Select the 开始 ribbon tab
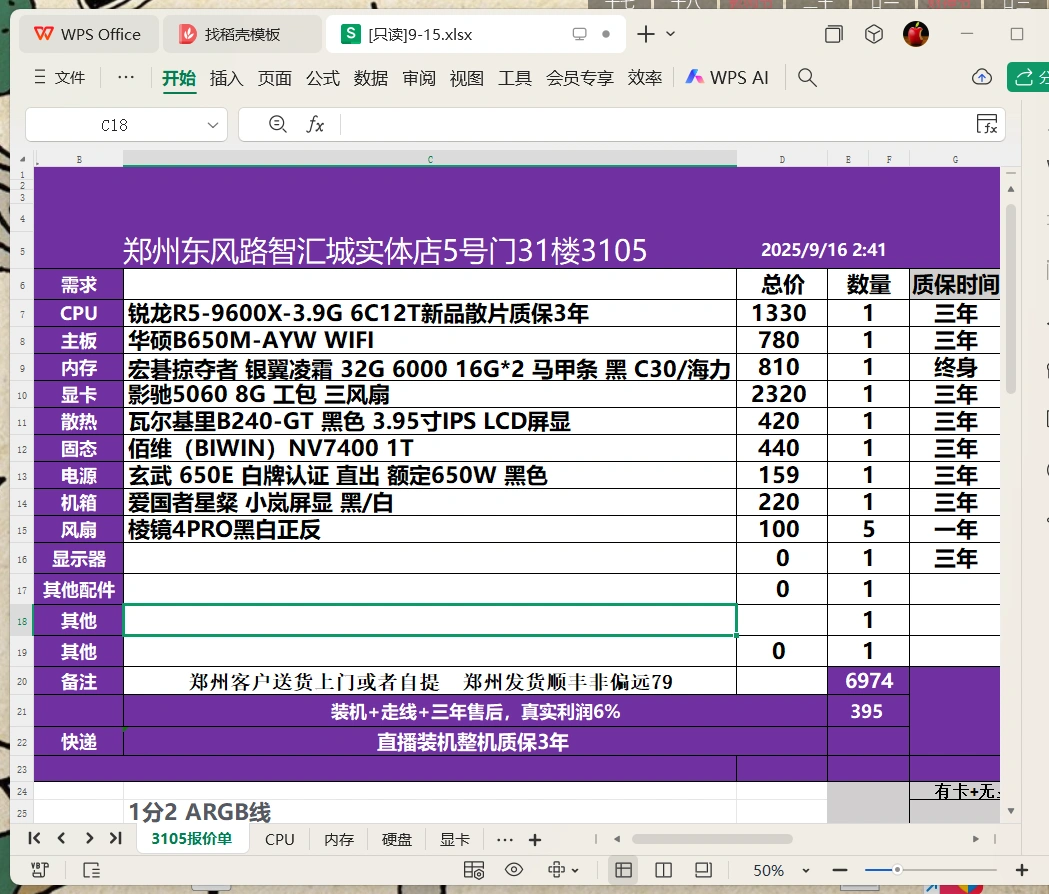Viewport: 1049px width, 894px height. 179,78
